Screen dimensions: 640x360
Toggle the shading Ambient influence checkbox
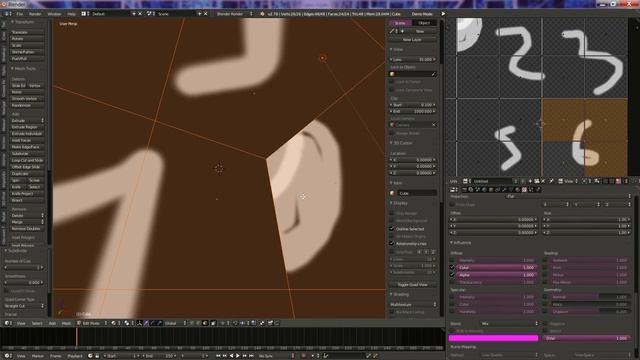[x=545, y=260]
